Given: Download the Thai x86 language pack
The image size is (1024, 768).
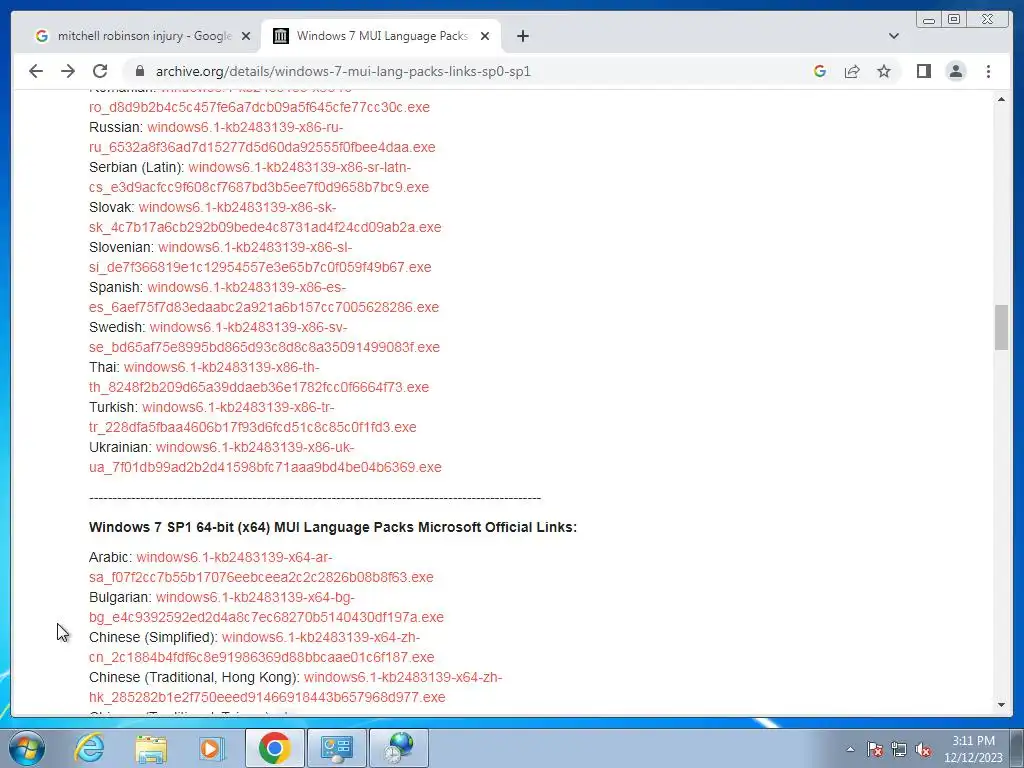Looking at the screenshot, I should coord(259,377).
